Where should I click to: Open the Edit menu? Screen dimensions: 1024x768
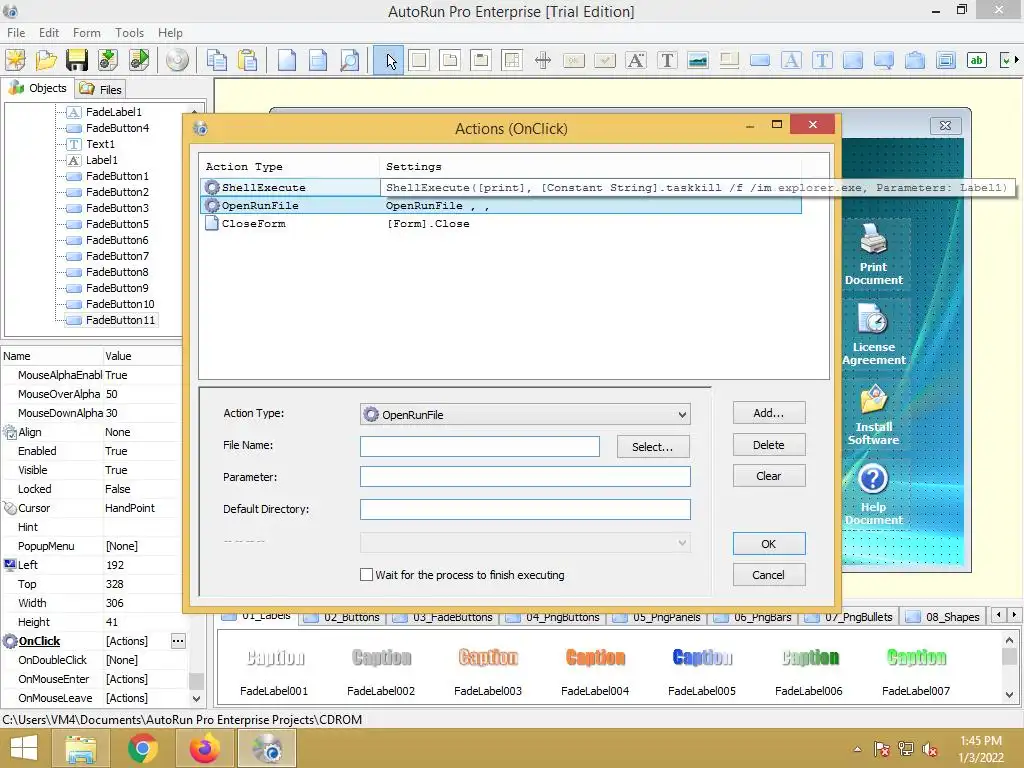[49, 33]
